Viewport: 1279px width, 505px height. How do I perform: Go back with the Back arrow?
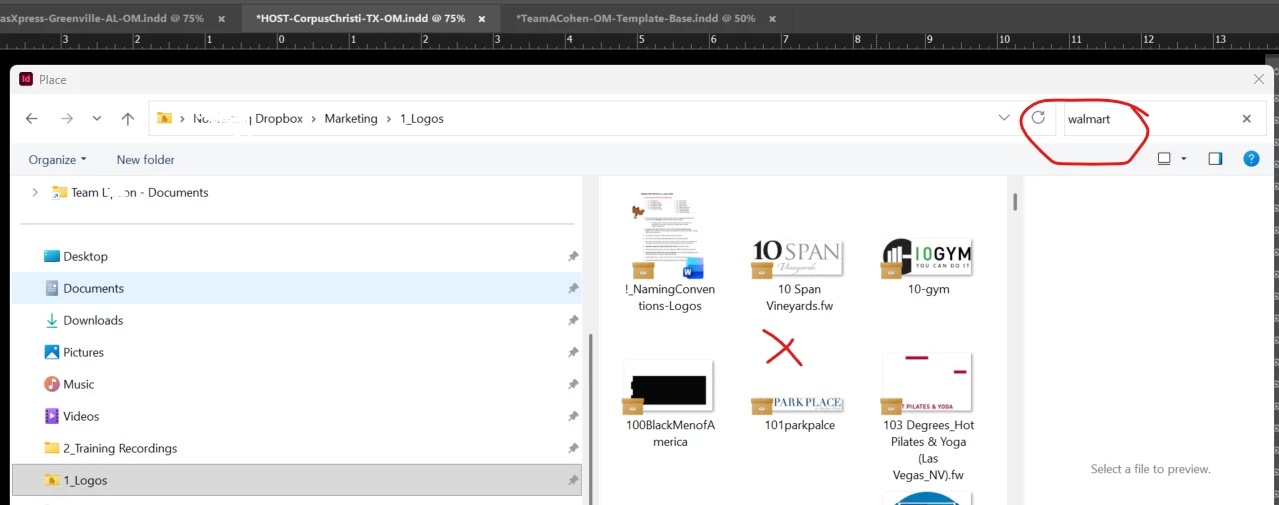[x=32, y=118]
